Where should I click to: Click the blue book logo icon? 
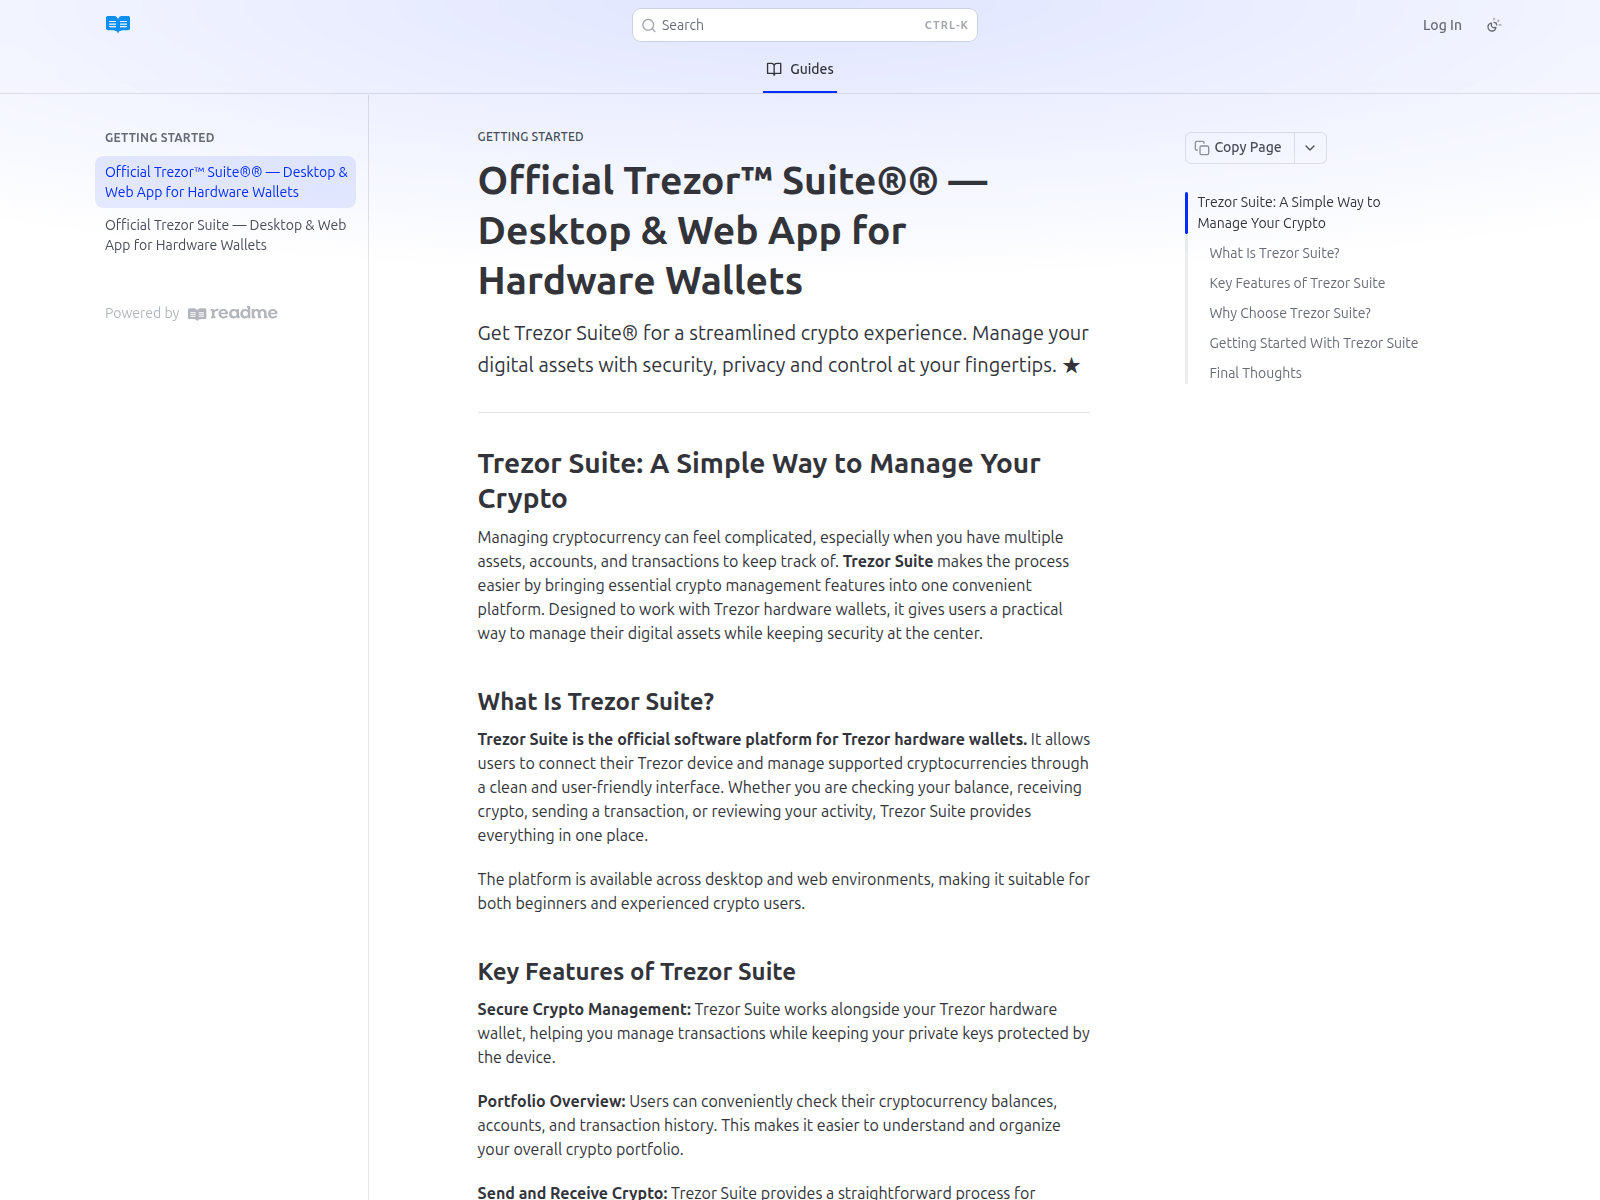[118, 25]
